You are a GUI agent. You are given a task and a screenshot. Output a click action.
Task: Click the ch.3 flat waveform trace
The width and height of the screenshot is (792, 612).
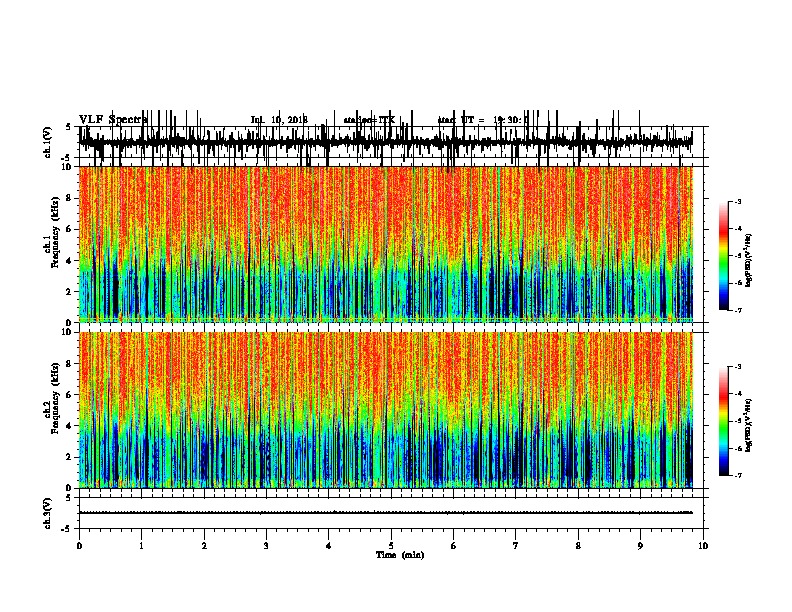point(386,513)
